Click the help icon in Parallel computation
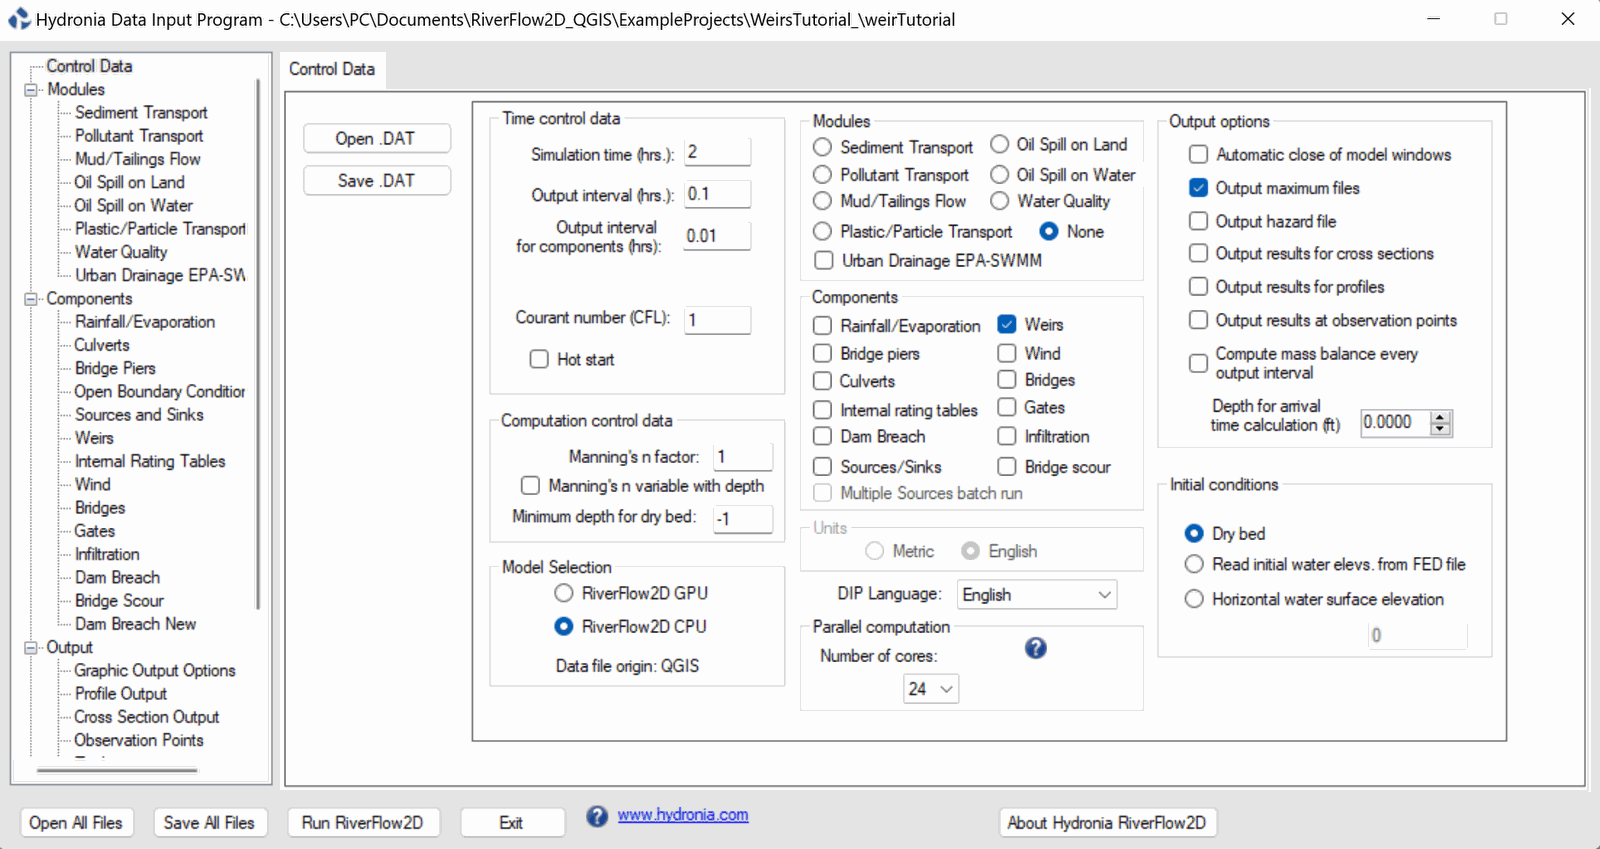Screen dimensions: 1600x849 click(1035, 648)
